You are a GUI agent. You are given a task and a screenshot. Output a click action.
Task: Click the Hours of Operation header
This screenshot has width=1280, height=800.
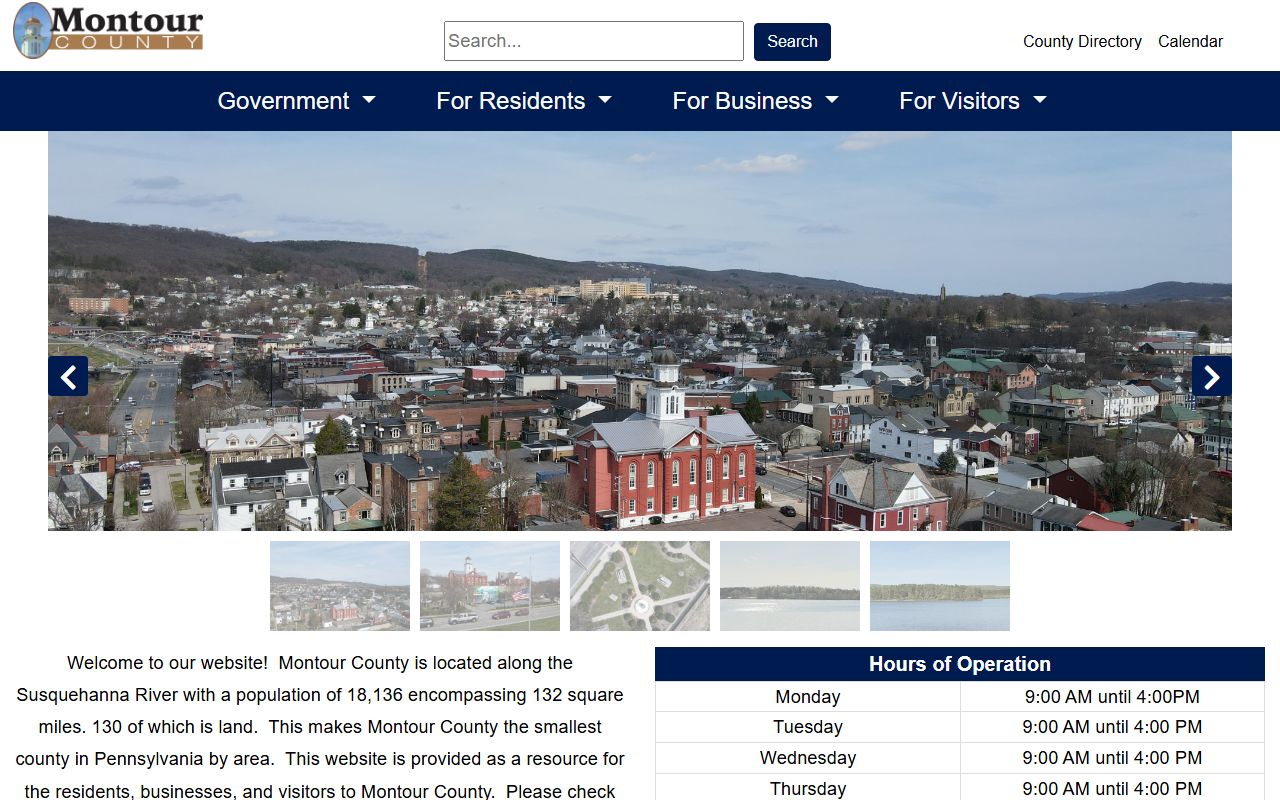pos(960,664)
